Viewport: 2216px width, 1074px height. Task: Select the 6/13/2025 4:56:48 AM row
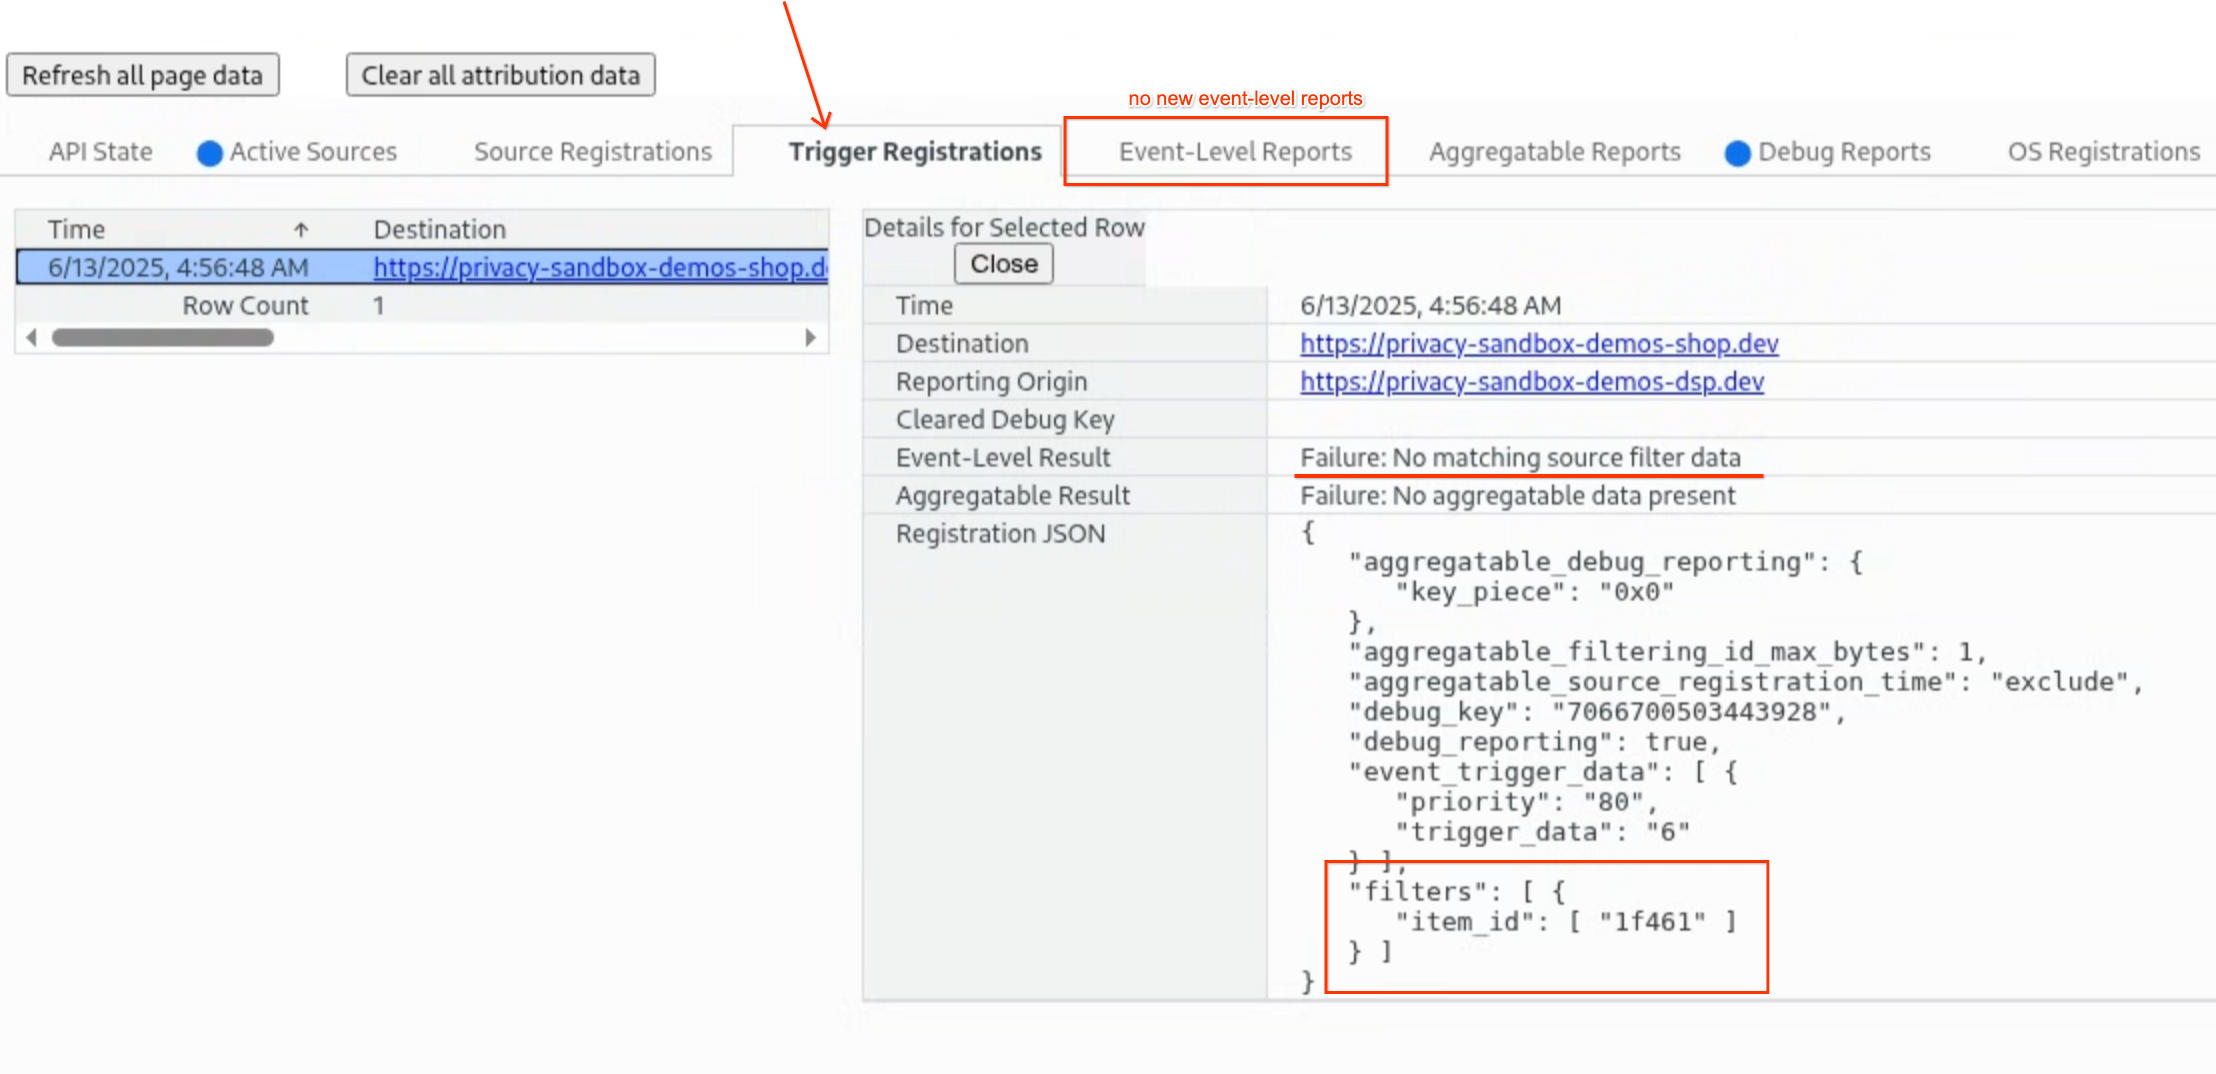(178, 268)
